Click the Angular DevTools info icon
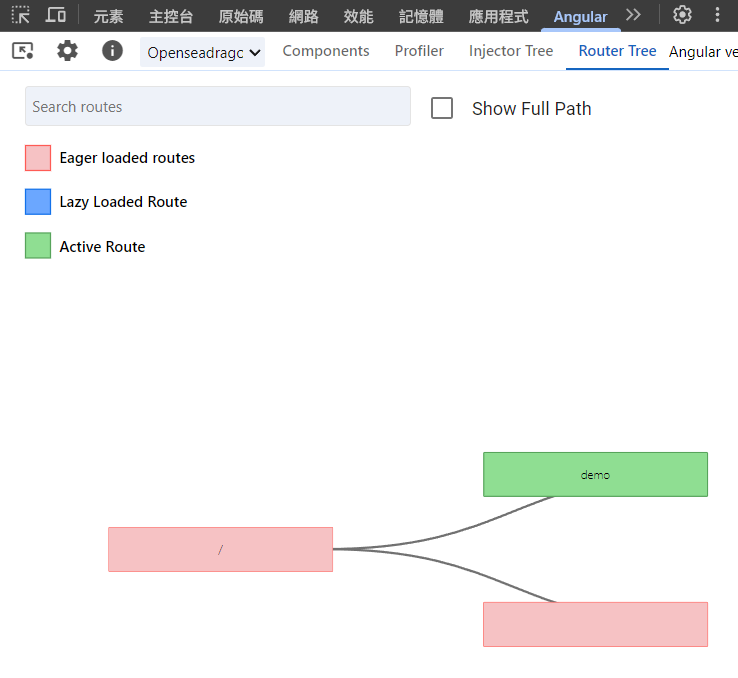The image size is (738, 678). [x=112, y=51]
